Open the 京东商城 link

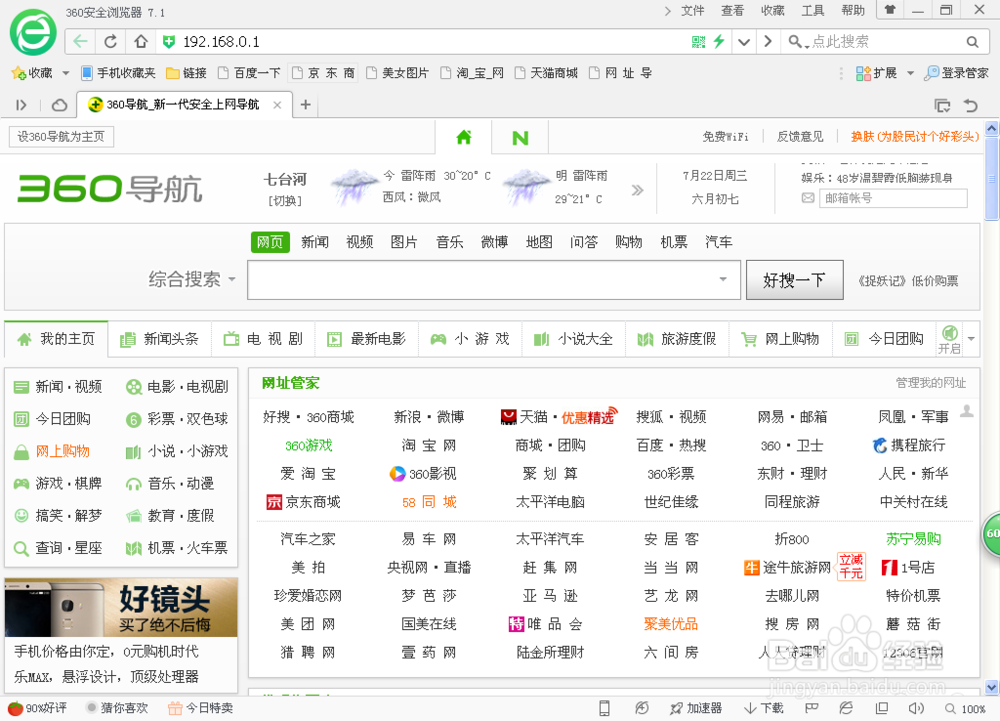(x=304, y=502)
